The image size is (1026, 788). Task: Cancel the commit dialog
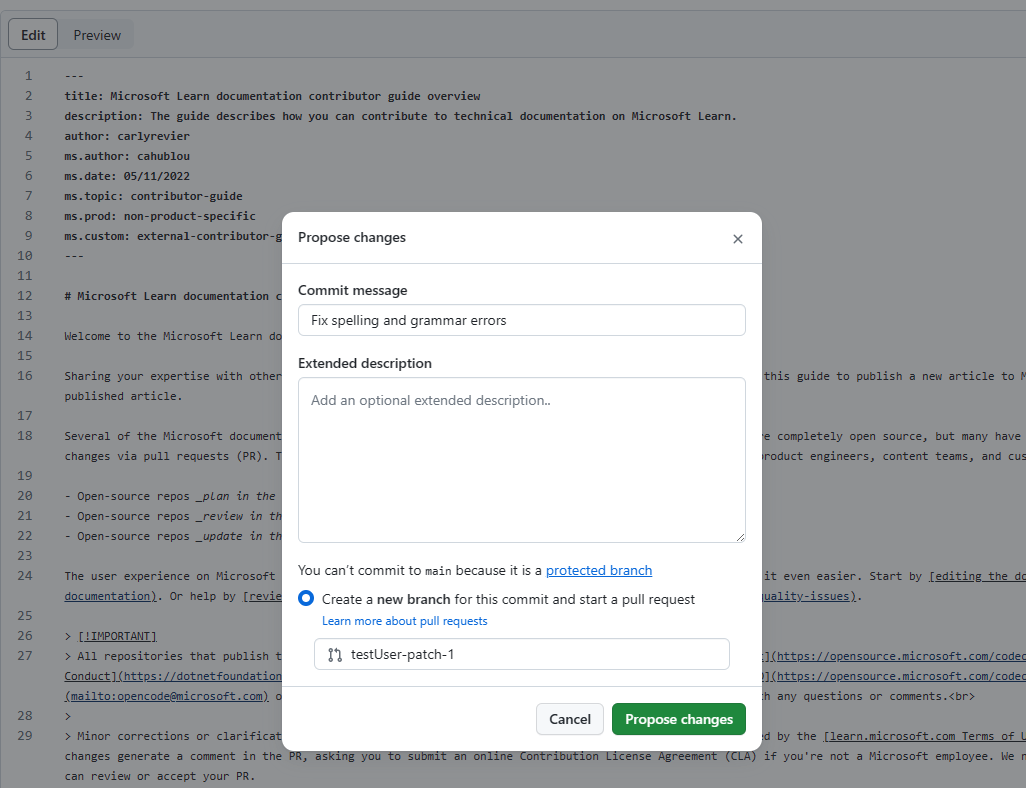coord(569,719)
